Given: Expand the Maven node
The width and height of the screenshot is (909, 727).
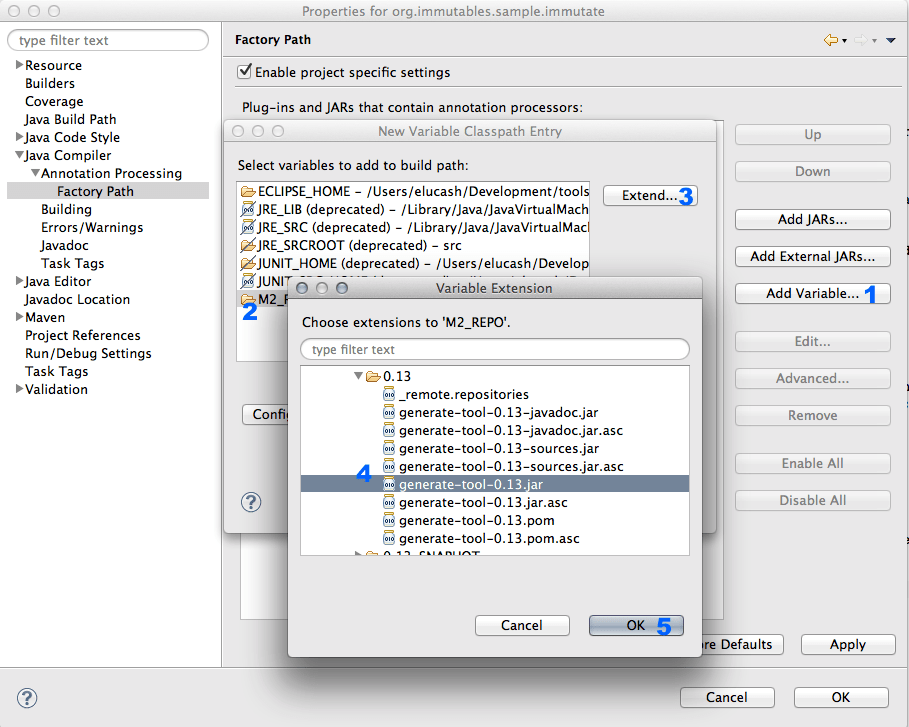Looking at the screenshot, I should coord(19,317).
